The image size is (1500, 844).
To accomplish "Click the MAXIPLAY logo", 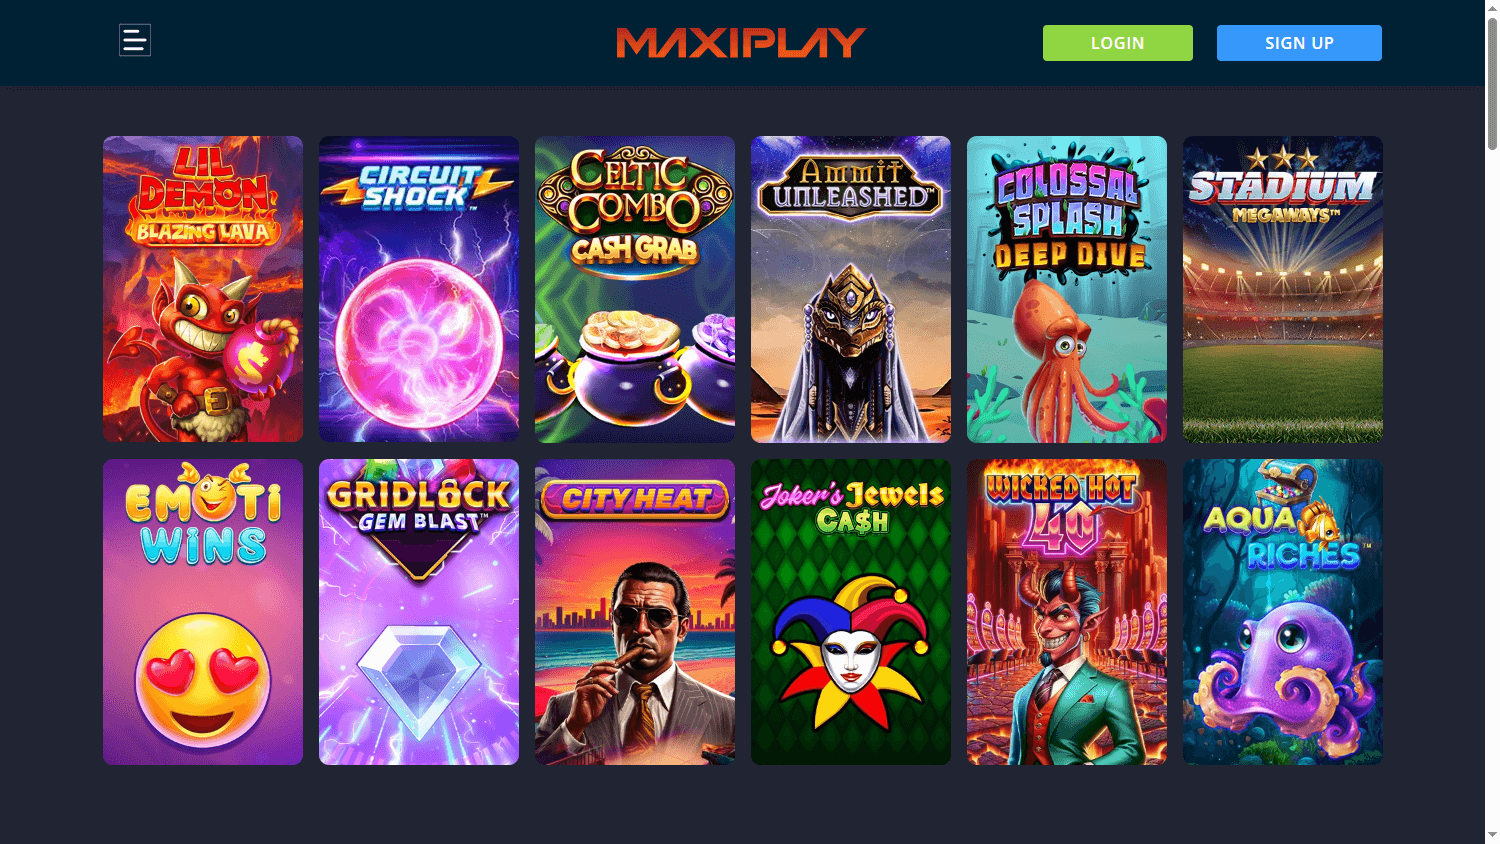I will click(x=741, y=43).
